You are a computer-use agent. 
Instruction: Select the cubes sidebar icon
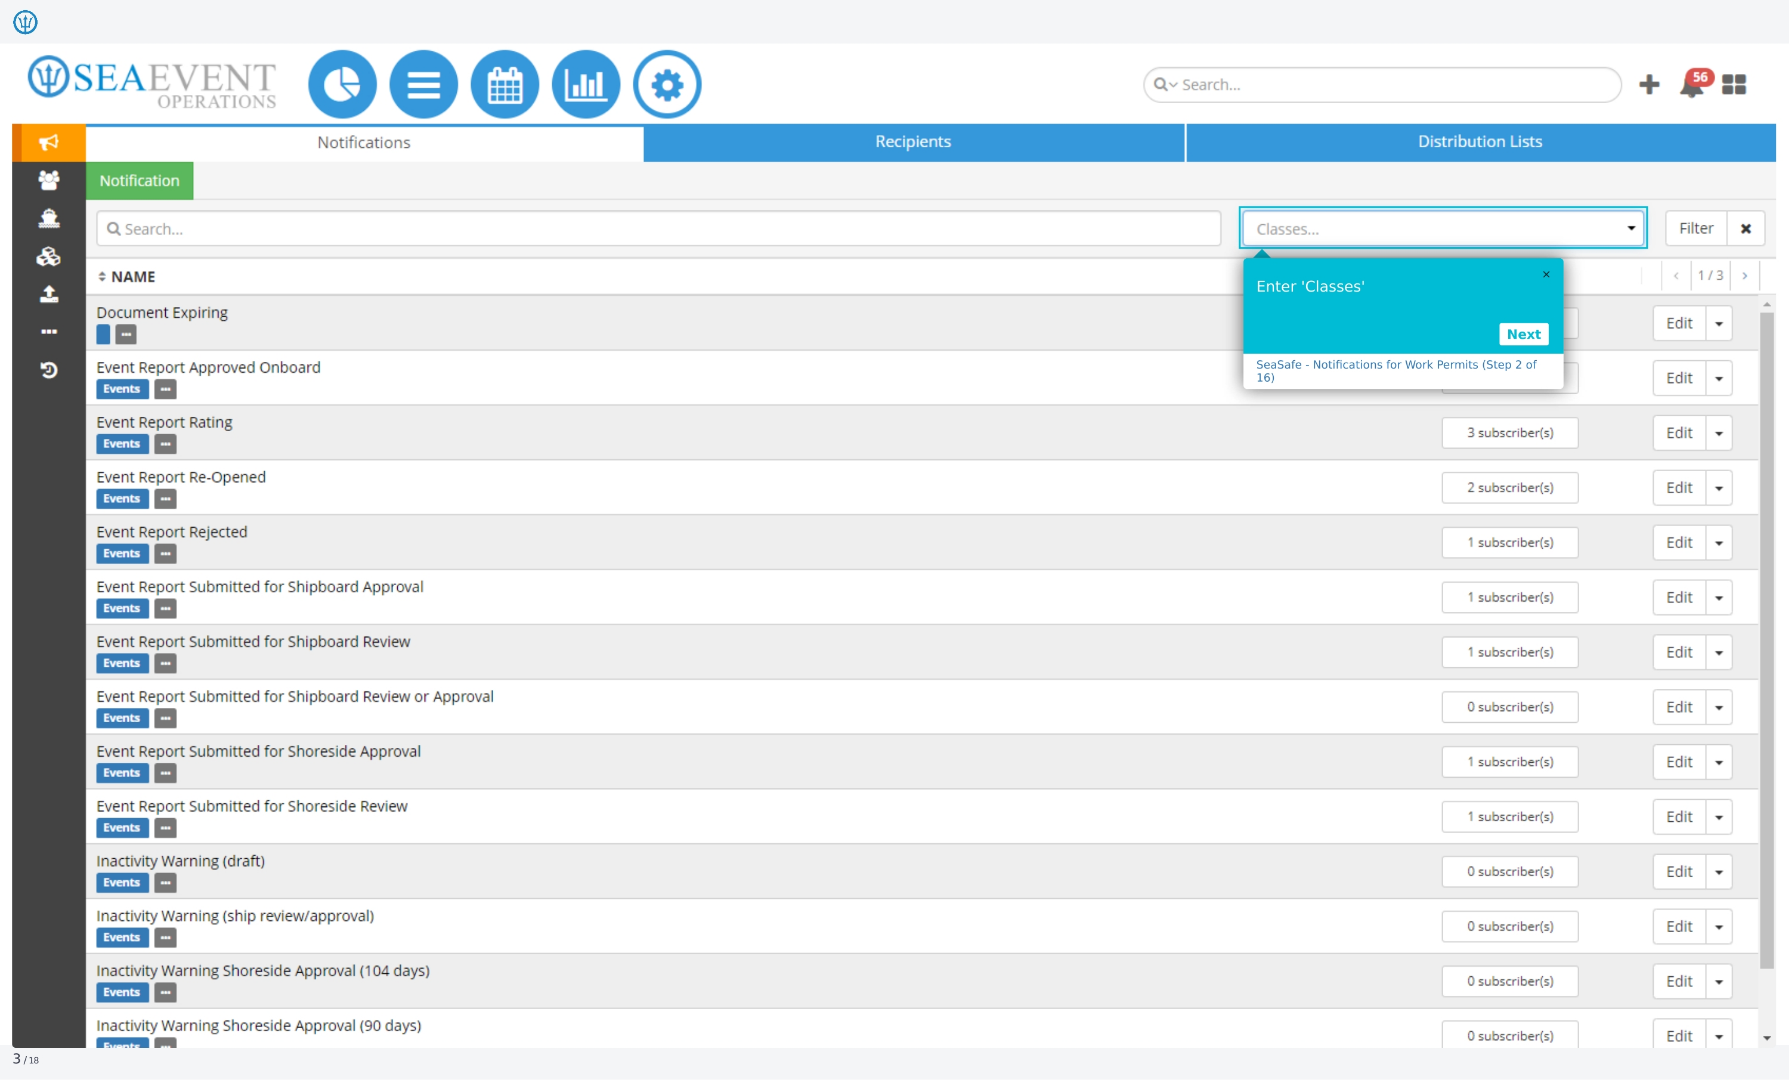pos(48,256)
